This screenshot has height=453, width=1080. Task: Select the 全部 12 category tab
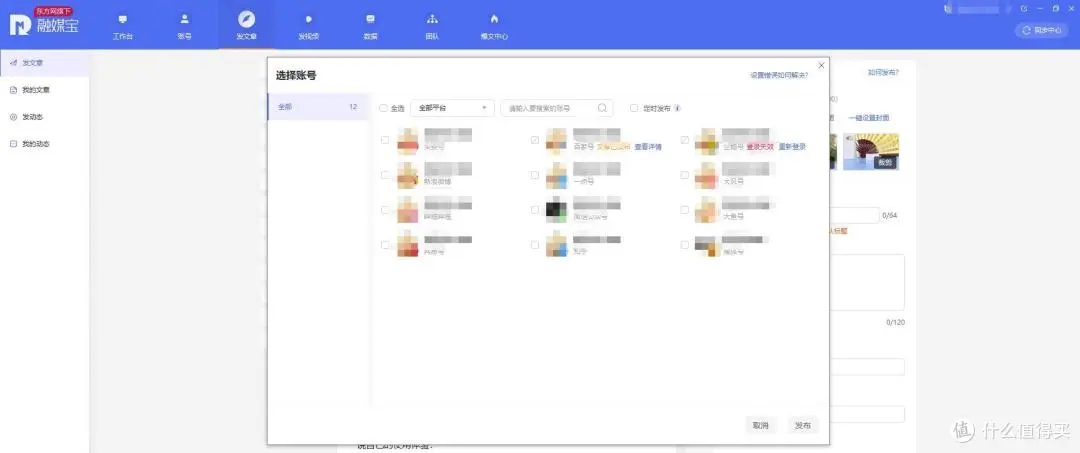click(318, 107)
